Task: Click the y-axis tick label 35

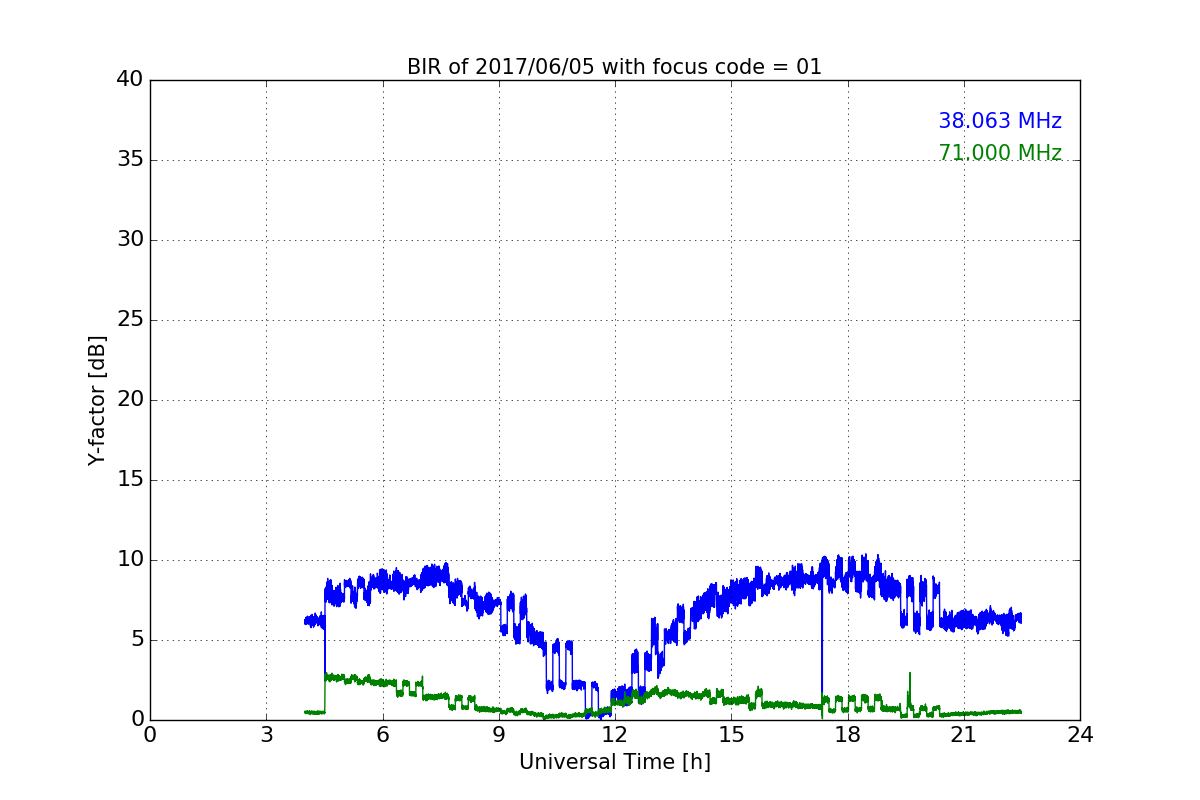Action: [130, 160]
